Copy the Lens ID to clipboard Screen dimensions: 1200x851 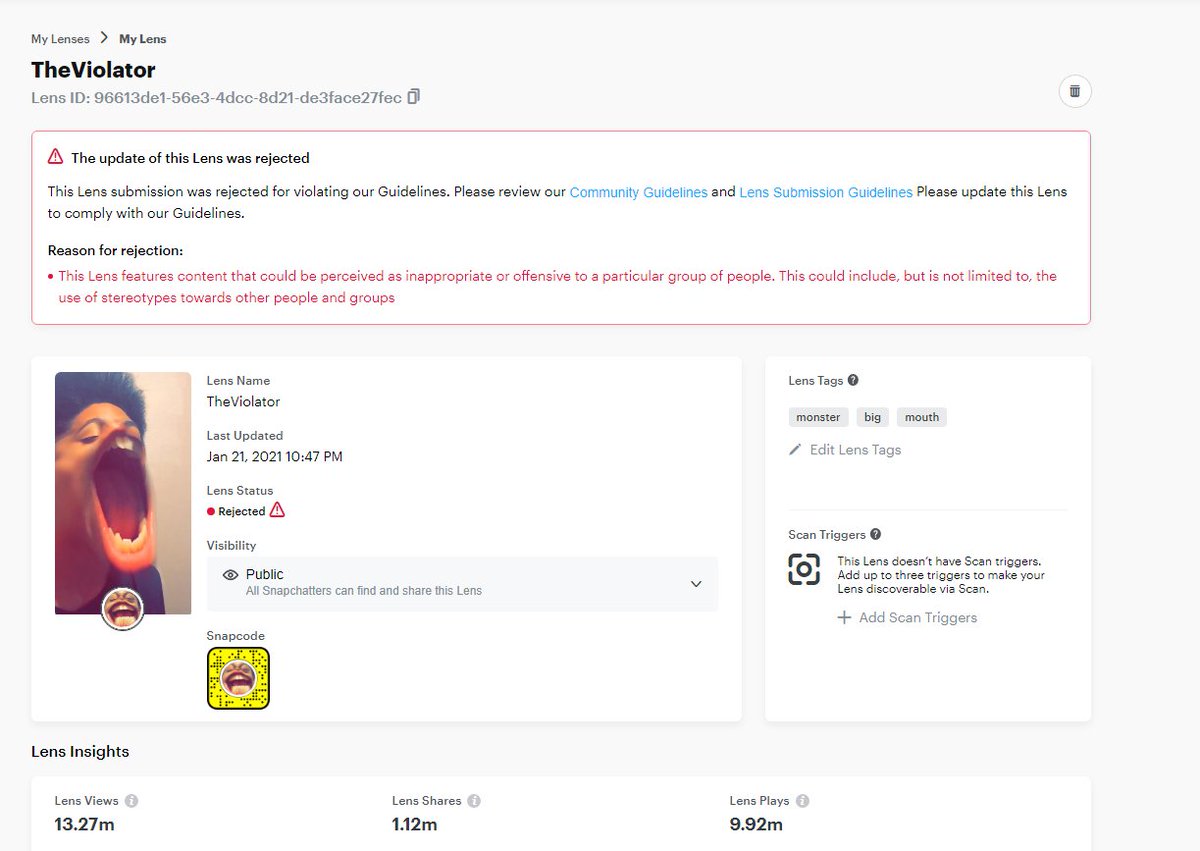[414, 97]
